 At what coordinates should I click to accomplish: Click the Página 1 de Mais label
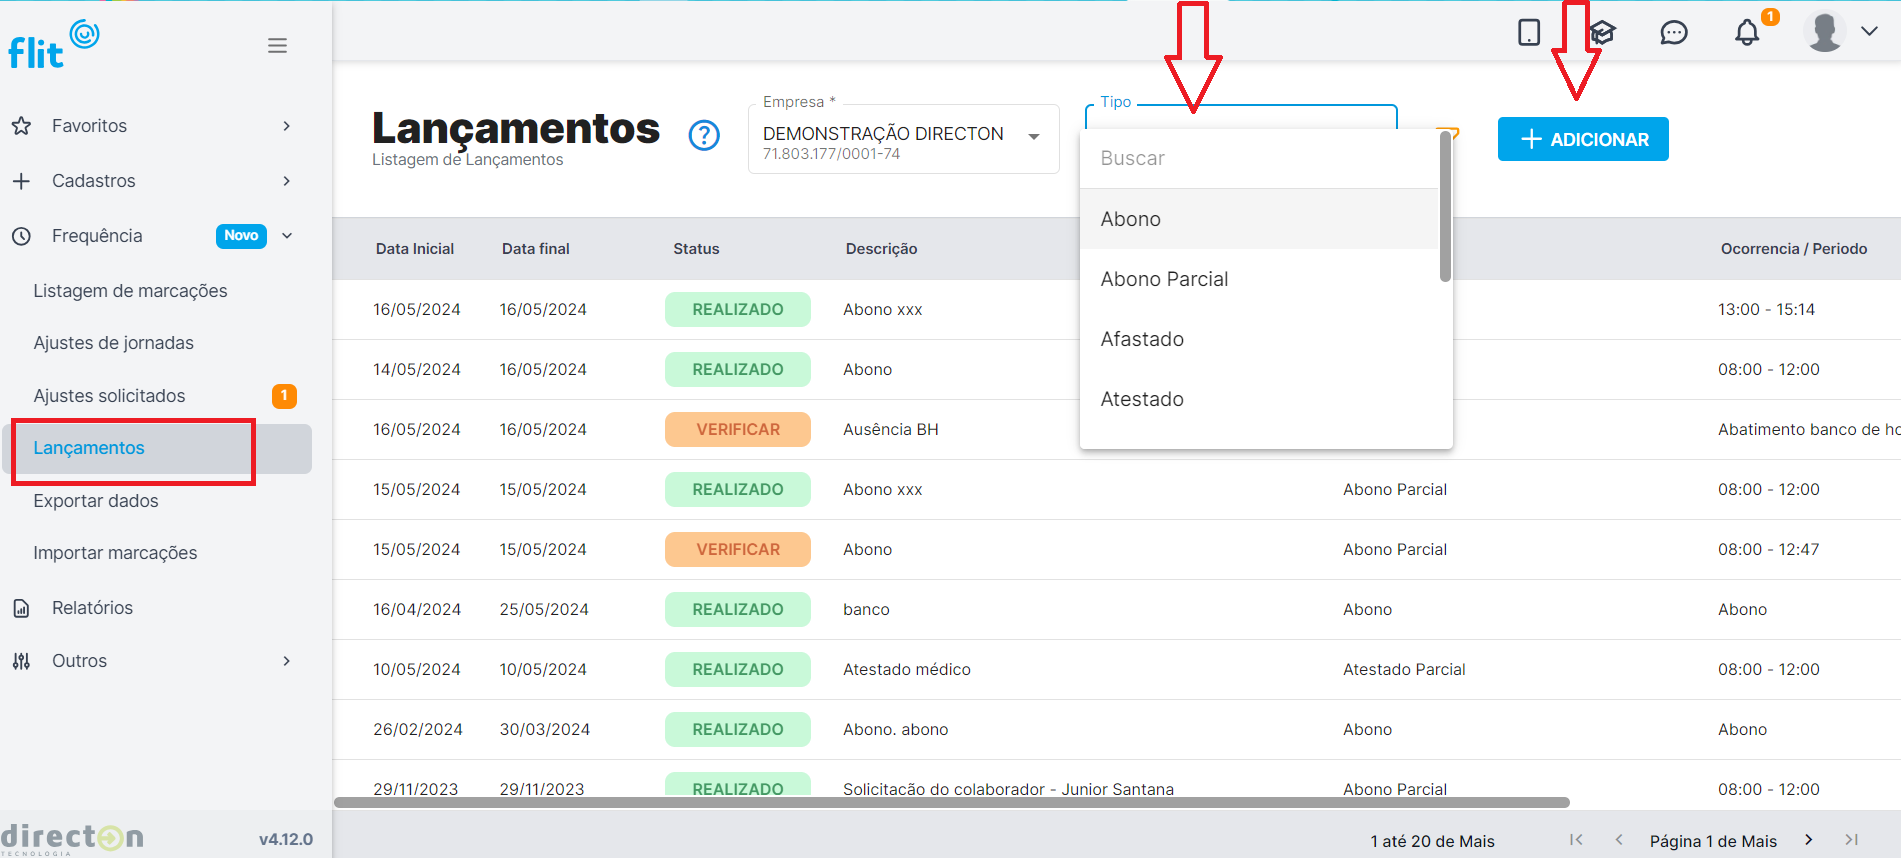pyautogui.click(x=1713, y=841)
